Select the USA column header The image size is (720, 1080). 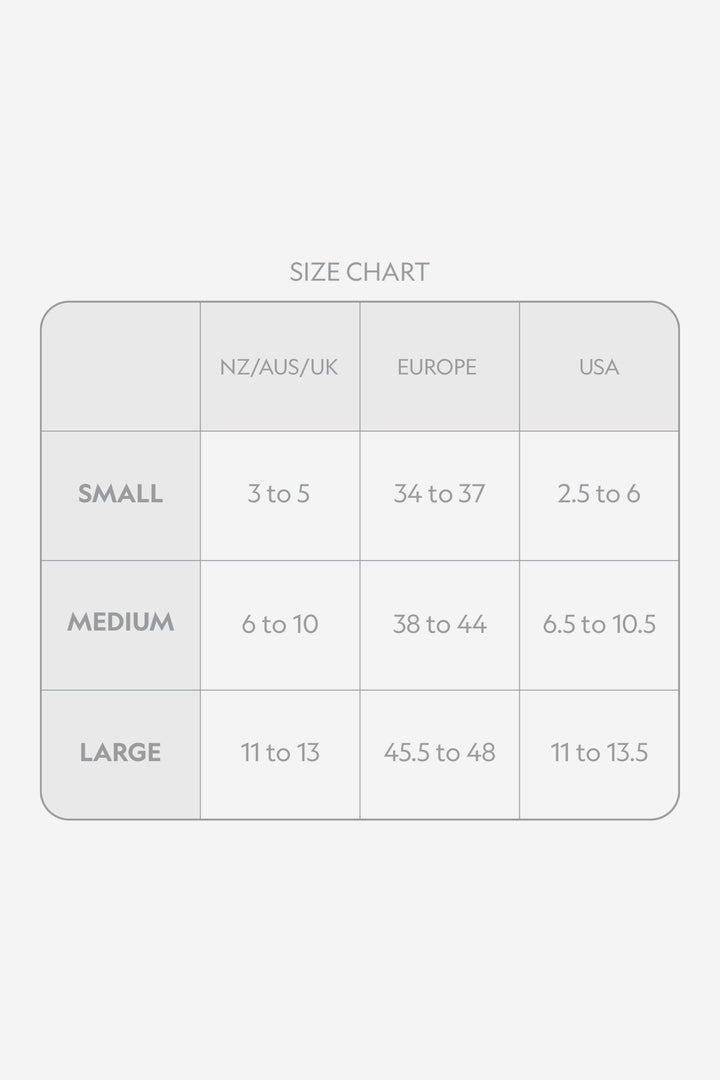click(599, 367)
